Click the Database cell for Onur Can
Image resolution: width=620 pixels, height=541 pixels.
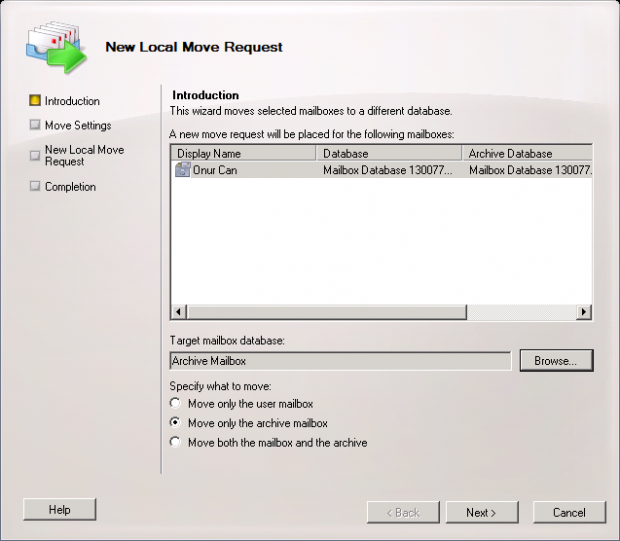point(388,170)
